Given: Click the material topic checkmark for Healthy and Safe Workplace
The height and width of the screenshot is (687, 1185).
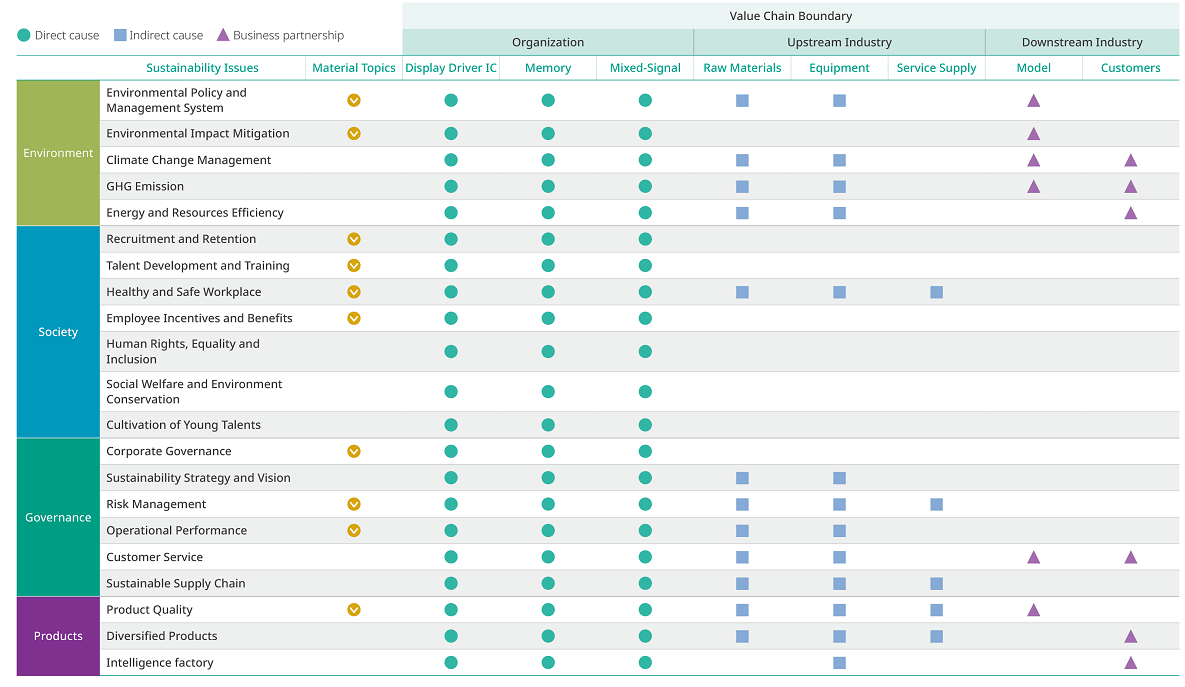Looking at the screenshot, I should [354, 292].
